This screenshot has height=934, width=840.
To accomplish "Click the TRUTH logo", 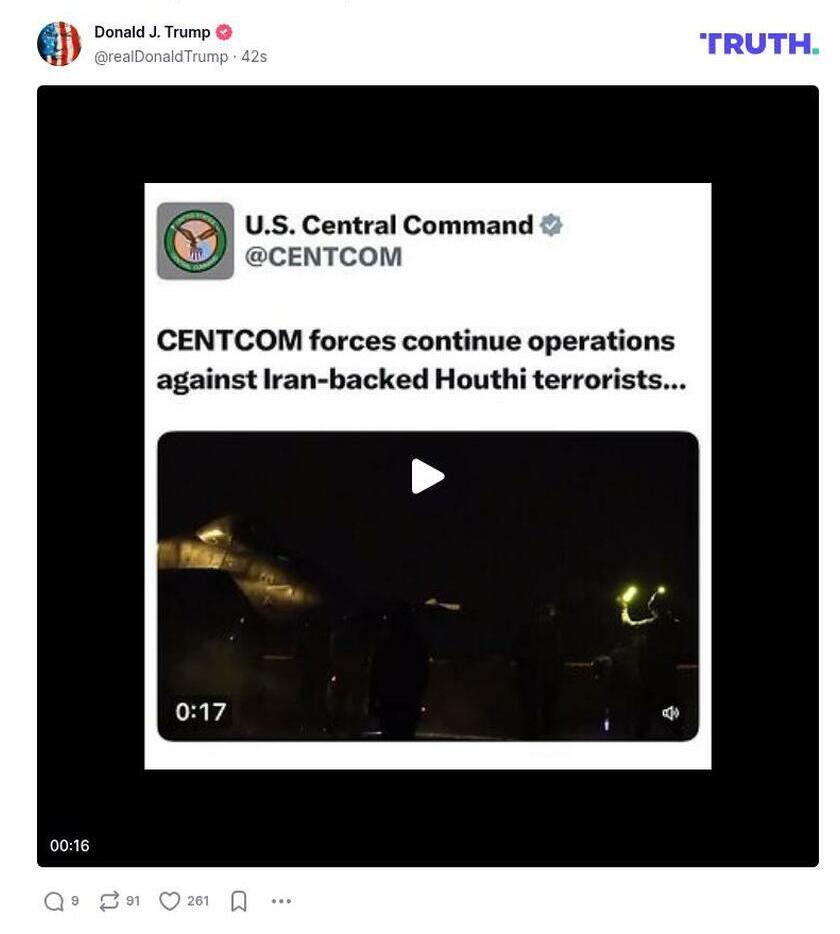I will coord(759,43).
